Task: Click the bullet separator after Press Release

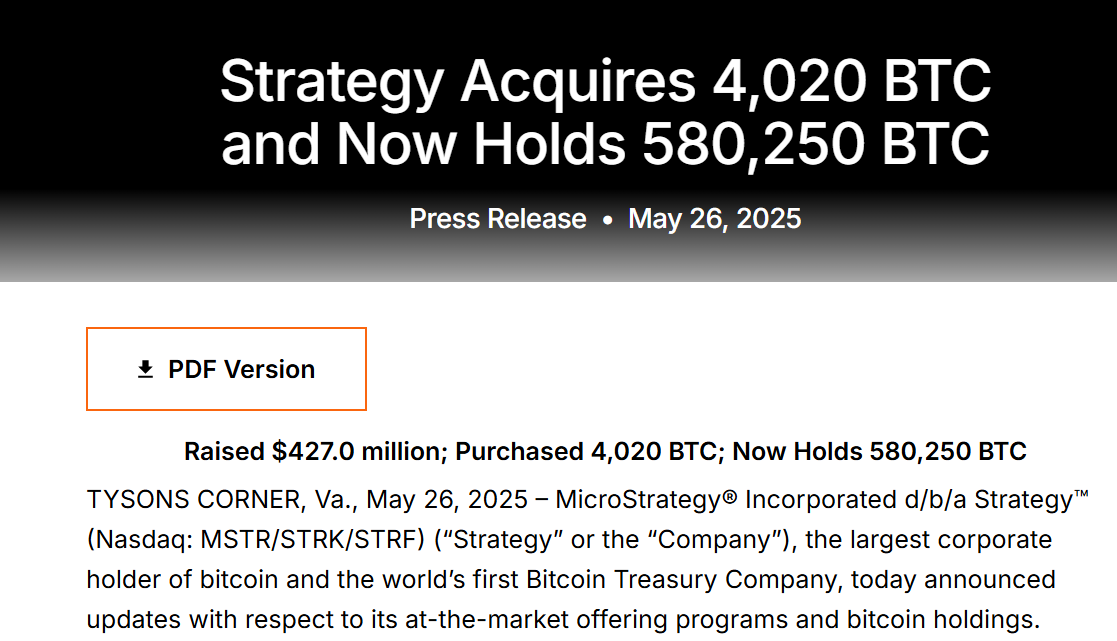Action: (x=608, y=220)
